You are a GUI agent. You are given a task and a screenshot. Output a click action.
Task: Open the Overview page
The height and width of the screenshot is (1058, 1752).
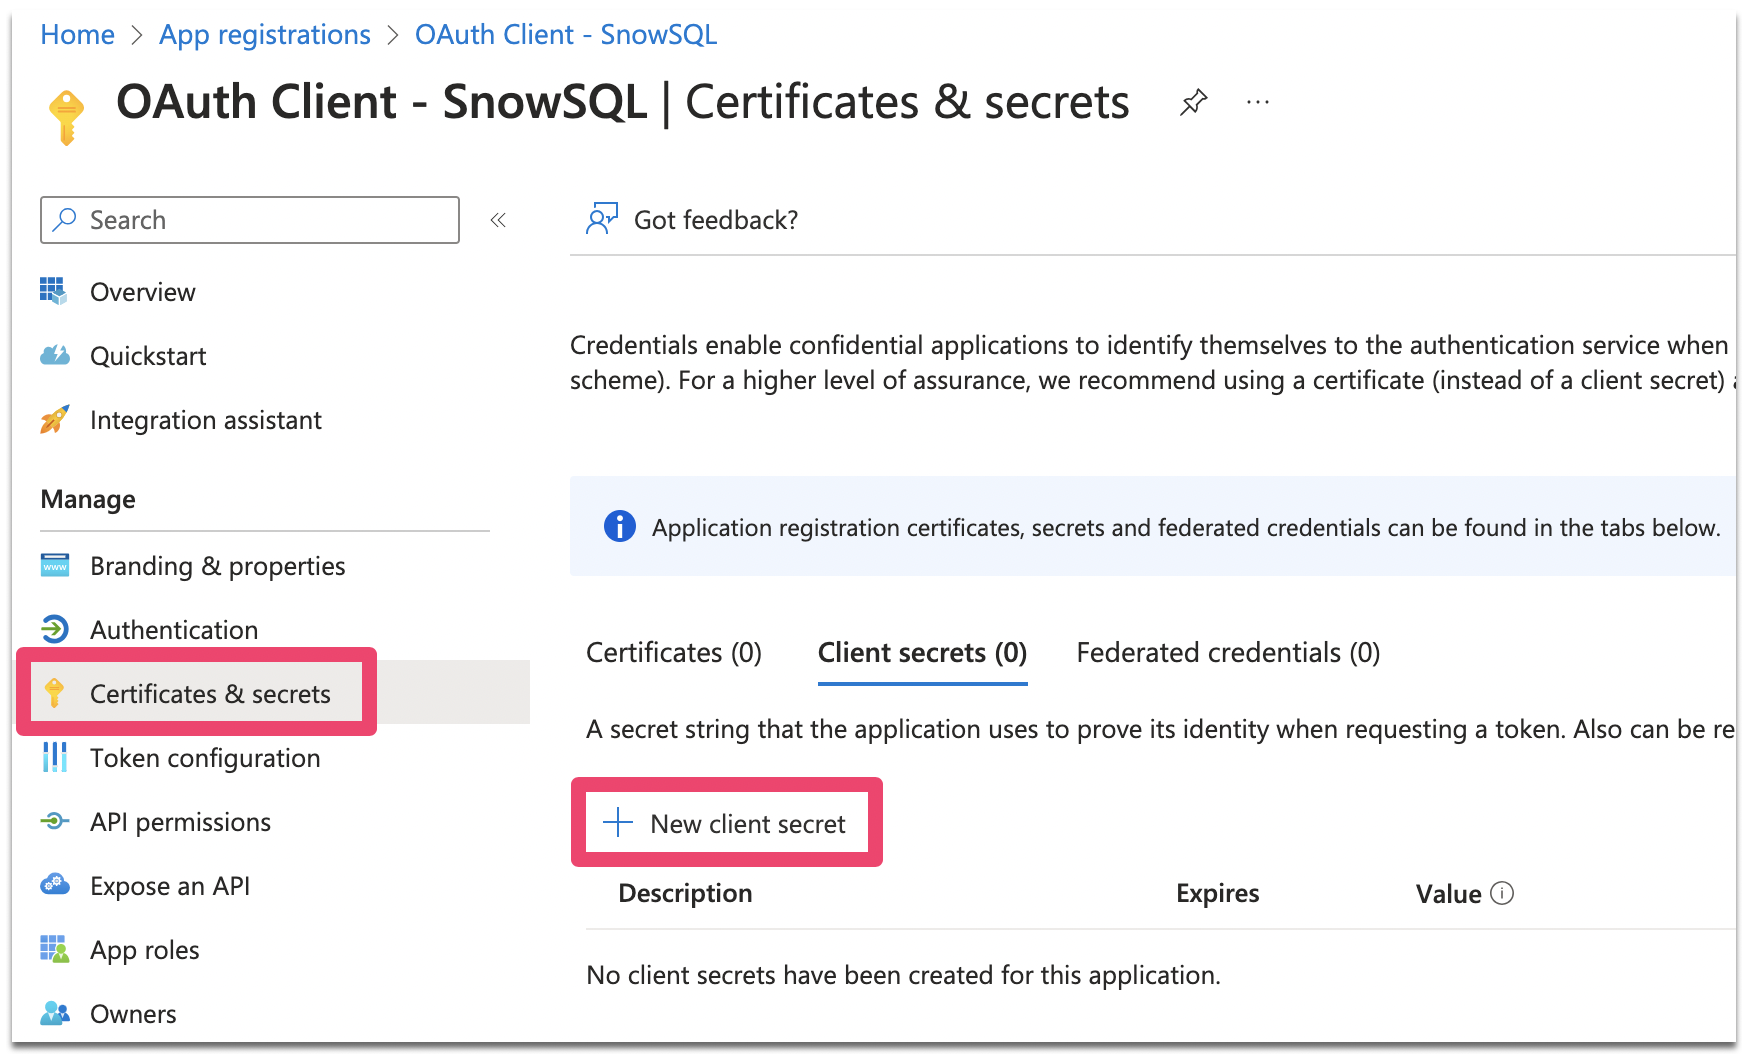[x=142, y=292]
